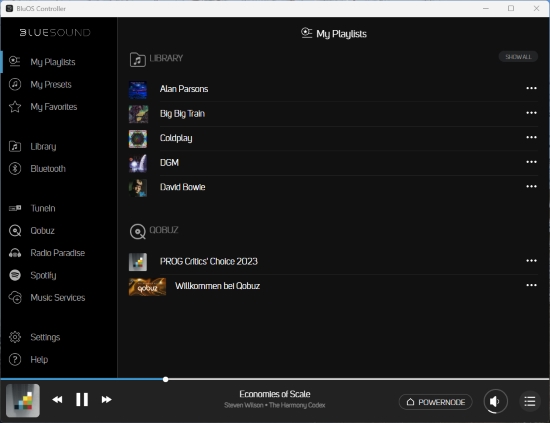Go to My Presets
This screenshot has height=423, width=550.
51,85
